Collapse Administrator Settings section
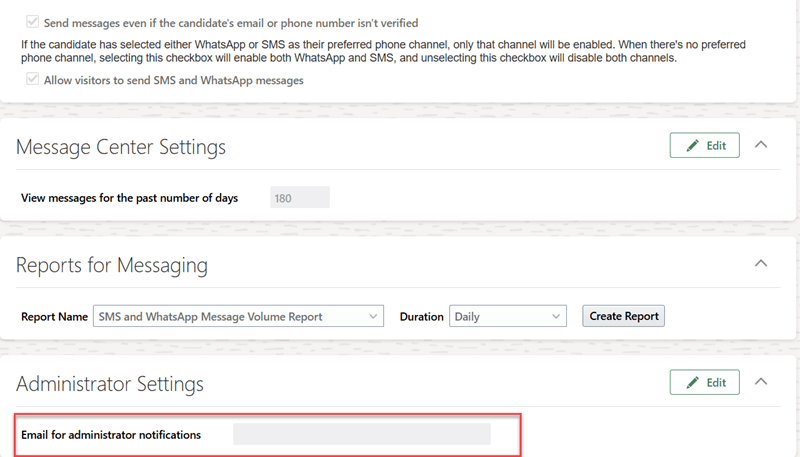The width and height of the screenshot is (800, 457). (761, 382)
